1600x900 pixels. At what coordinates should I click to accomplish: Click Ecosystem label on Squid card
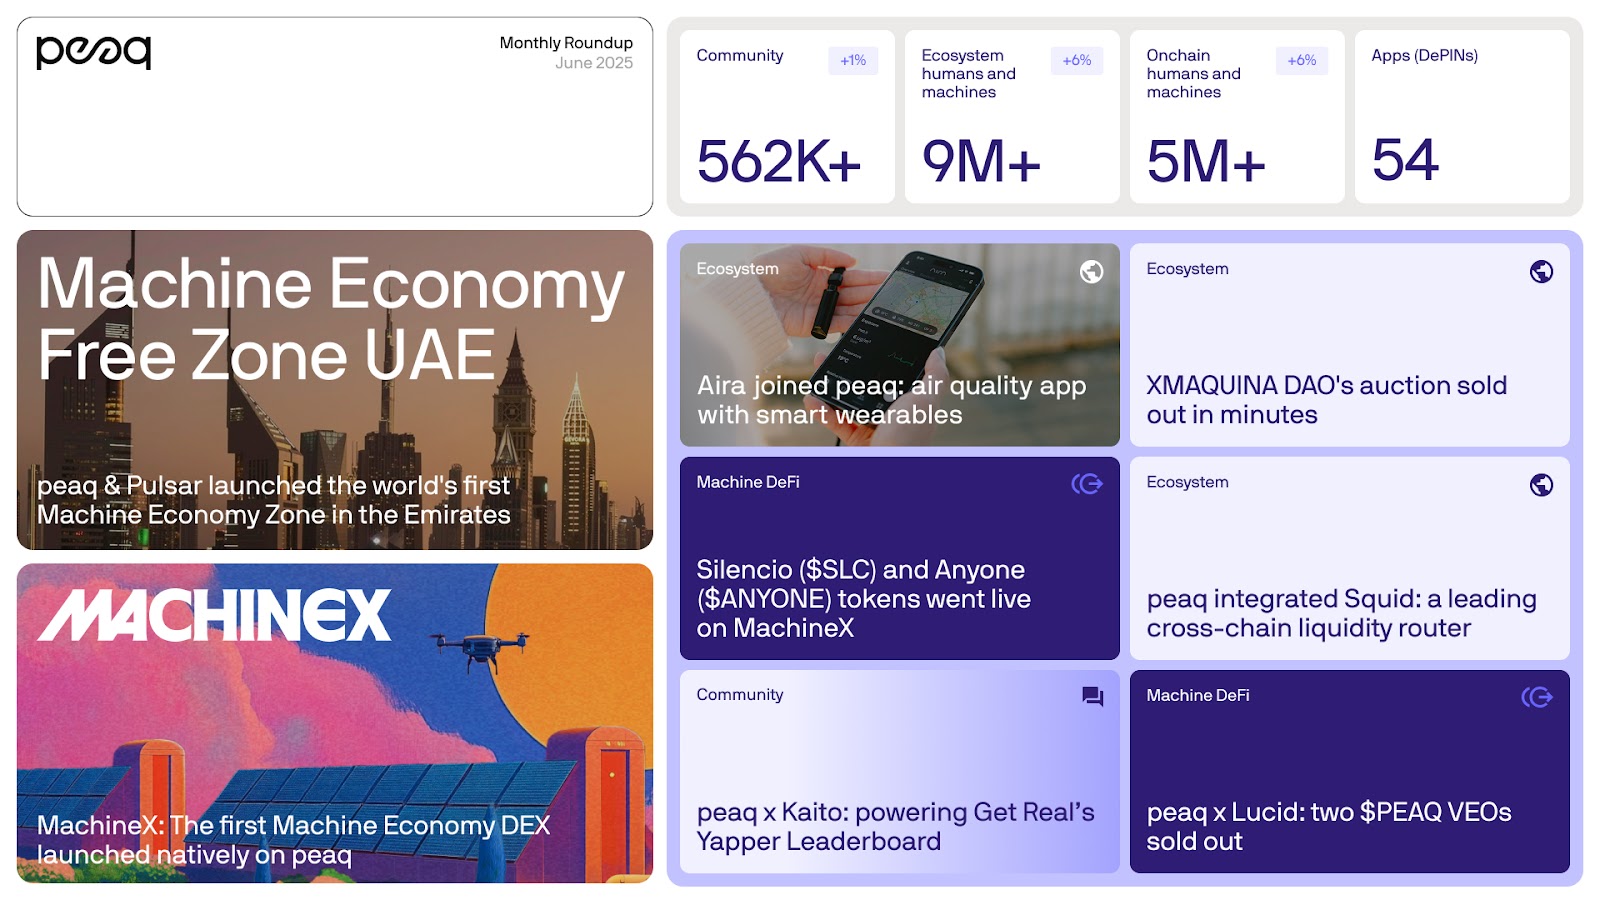click(1187, 482)
